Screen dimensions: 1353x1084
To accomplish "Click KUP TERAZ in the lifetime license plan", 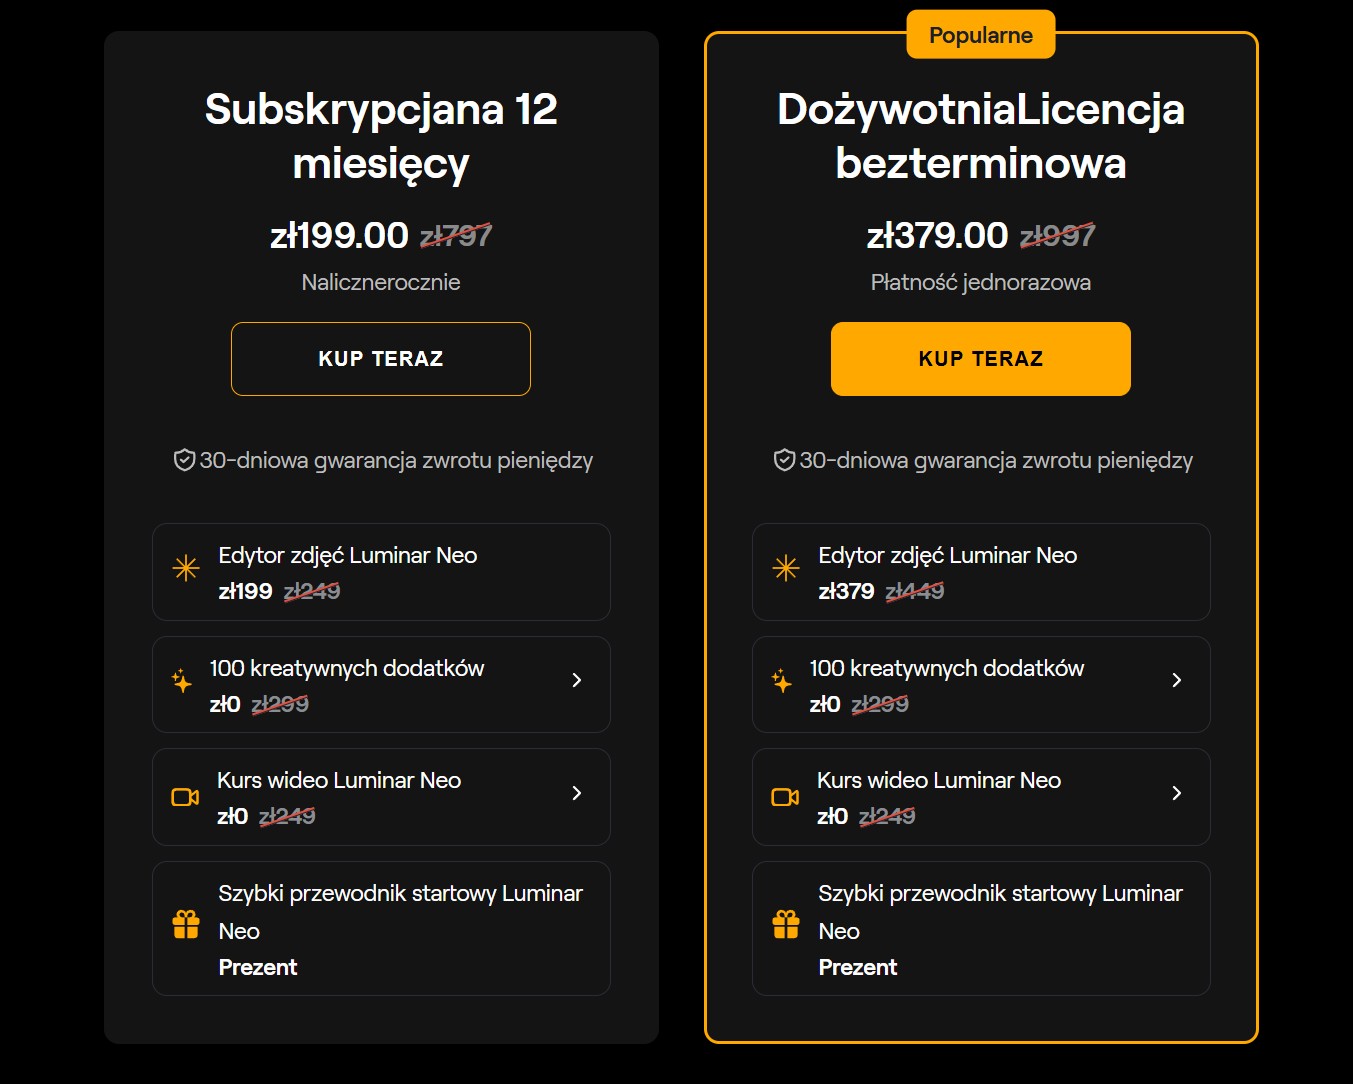I will point(980,358).
